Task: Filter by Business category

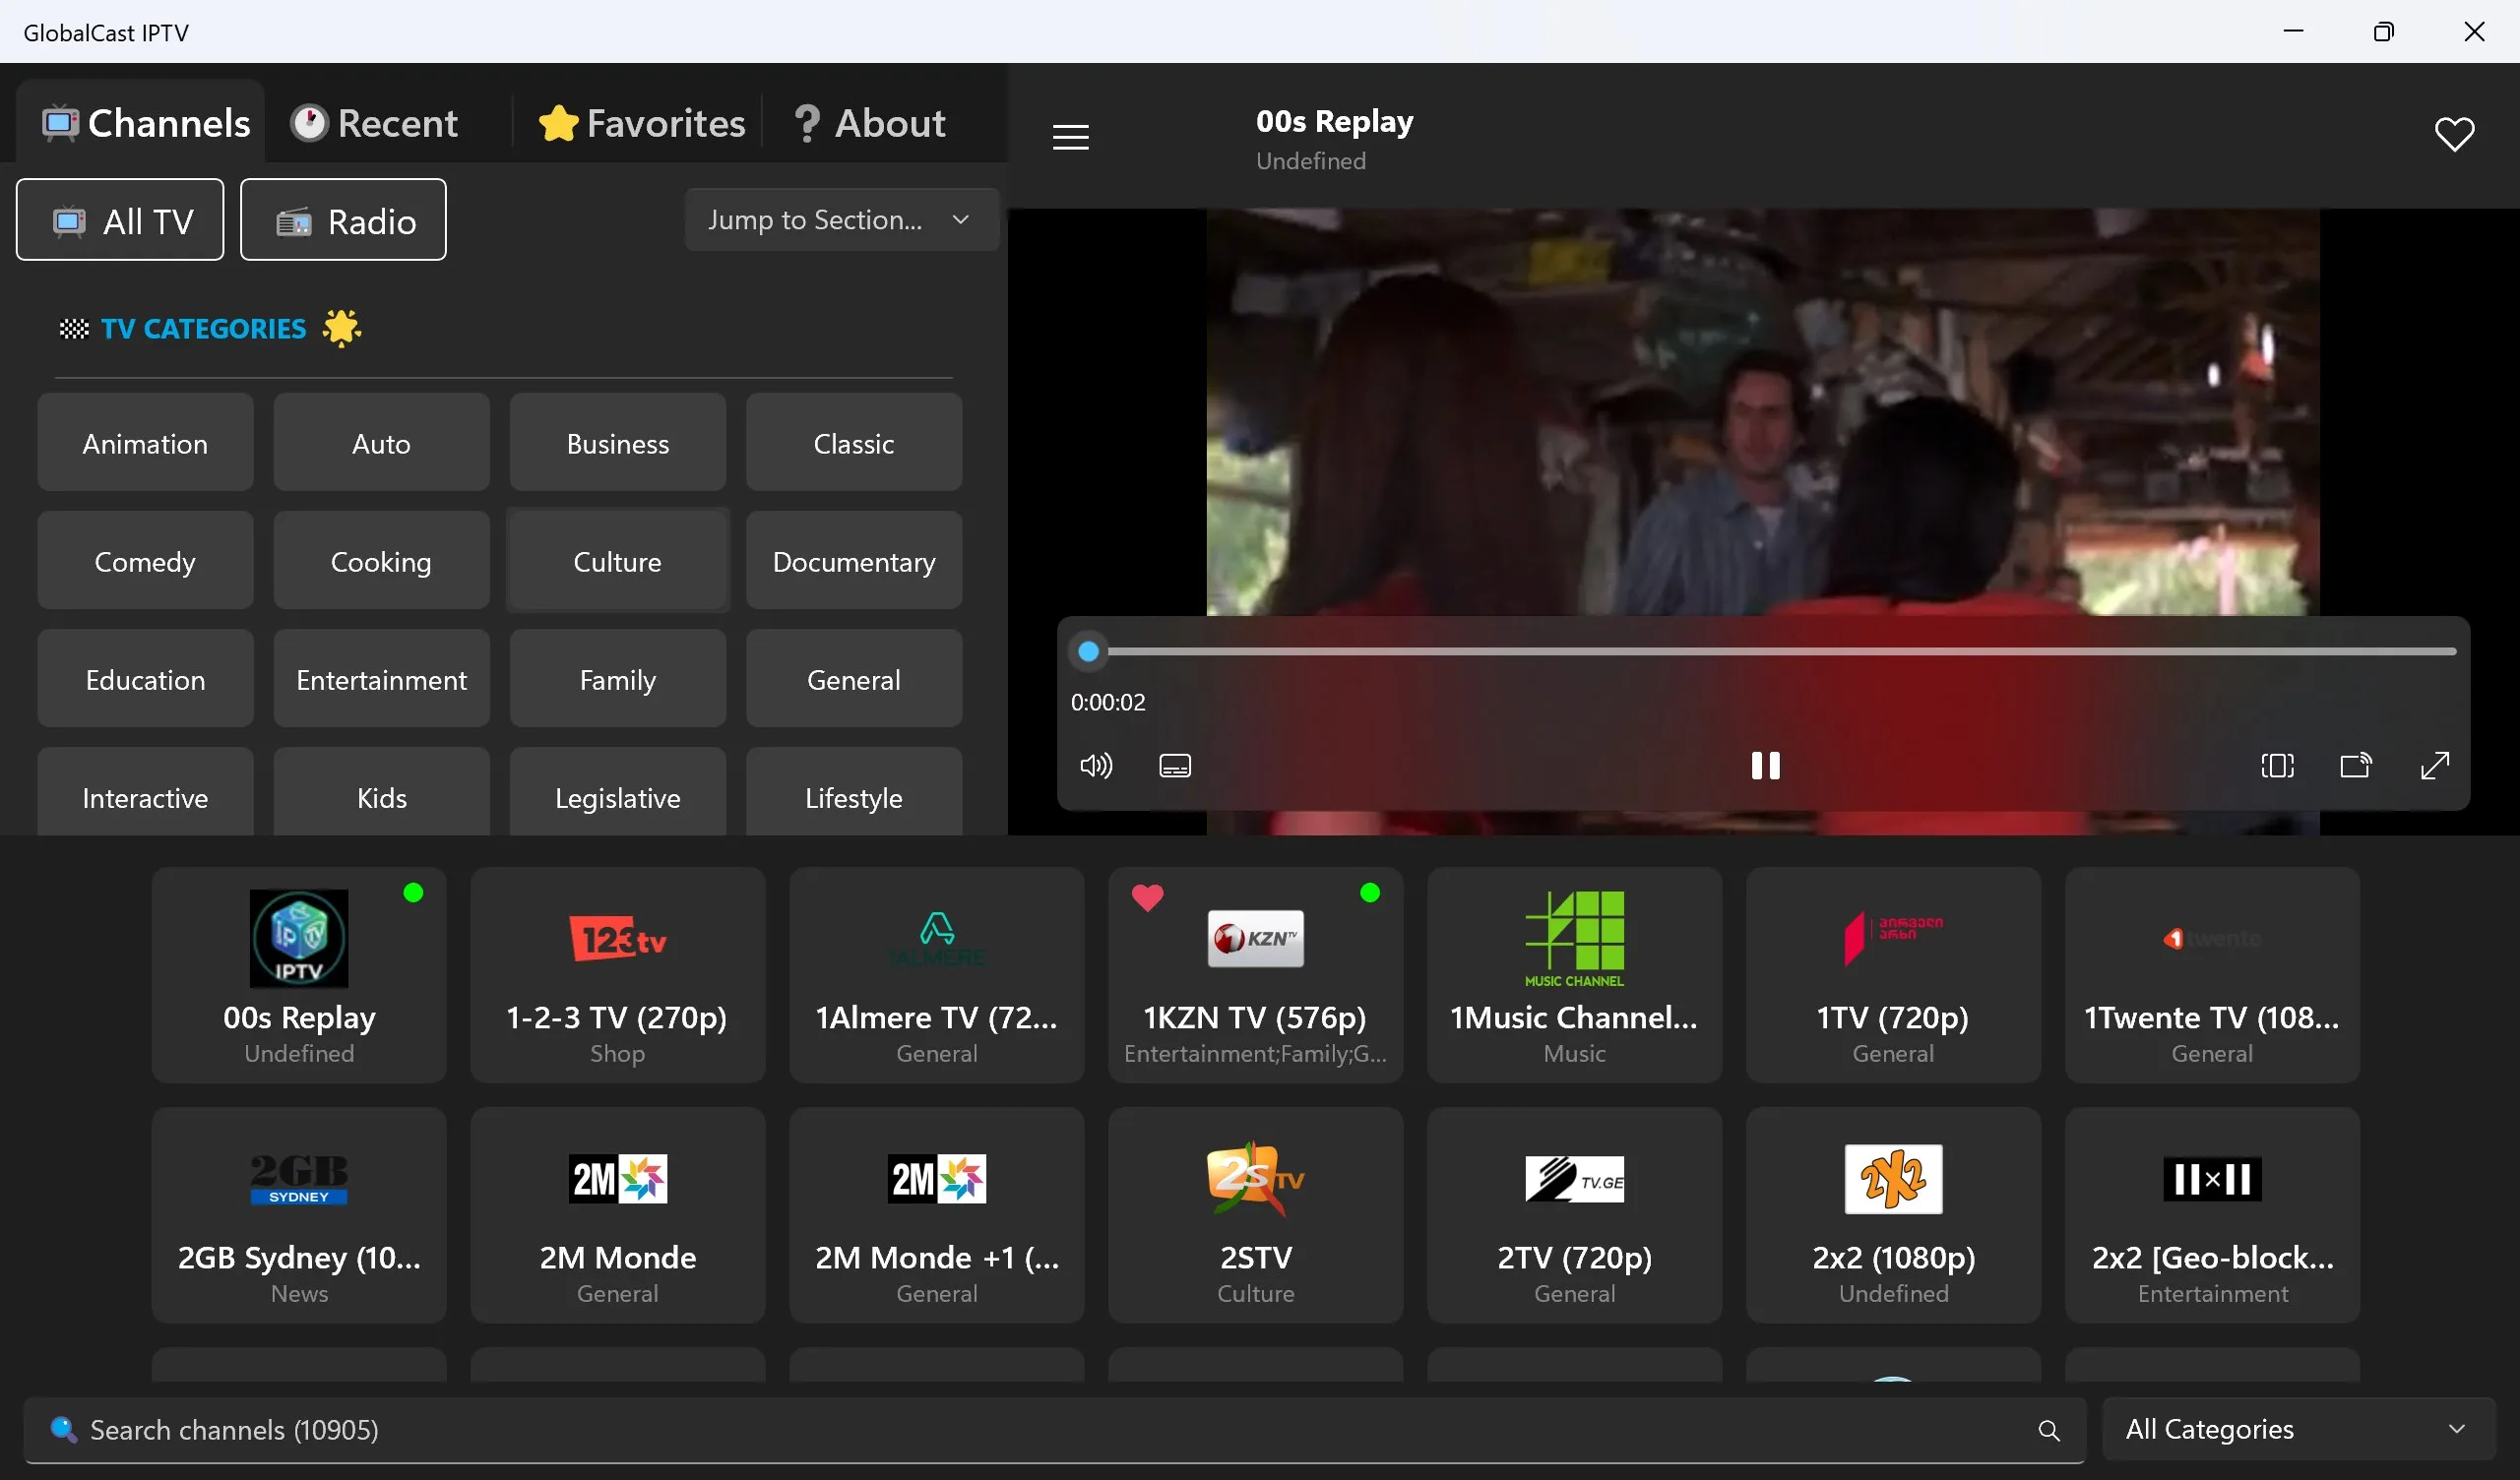Action: click(617, 443)
